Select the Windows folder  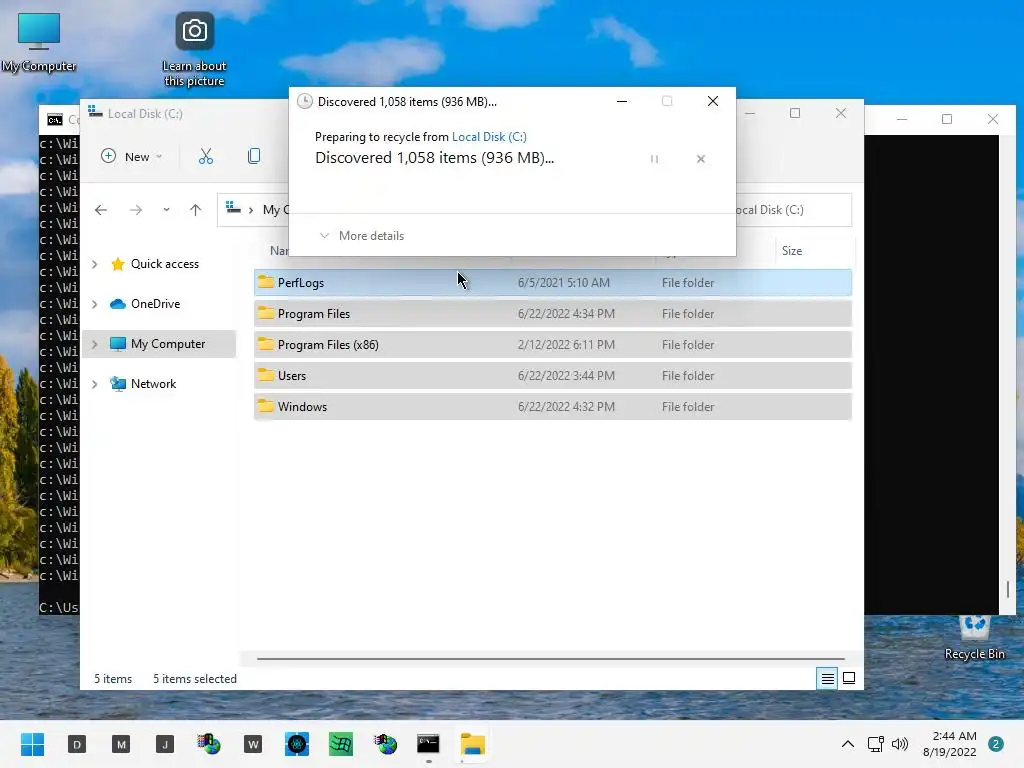(x=552, y=407)
